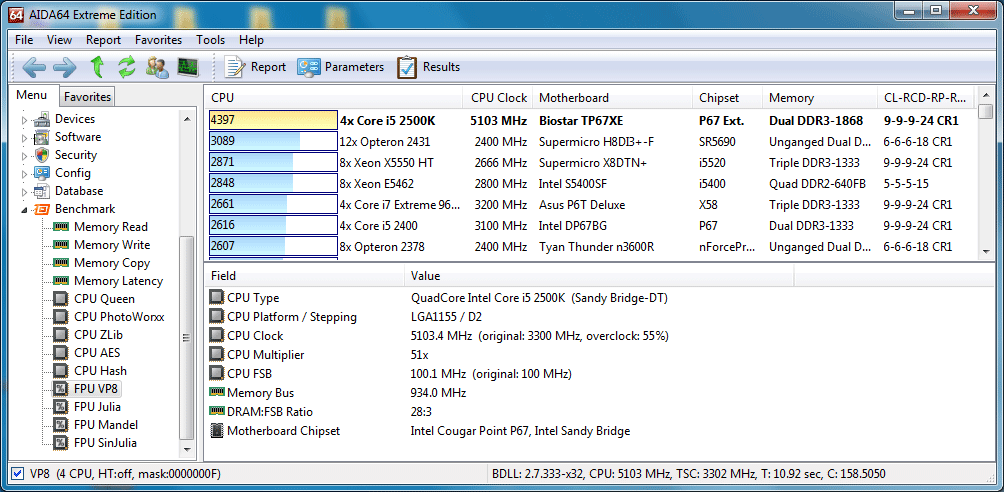Open the File menu

(x=24, y=40)
